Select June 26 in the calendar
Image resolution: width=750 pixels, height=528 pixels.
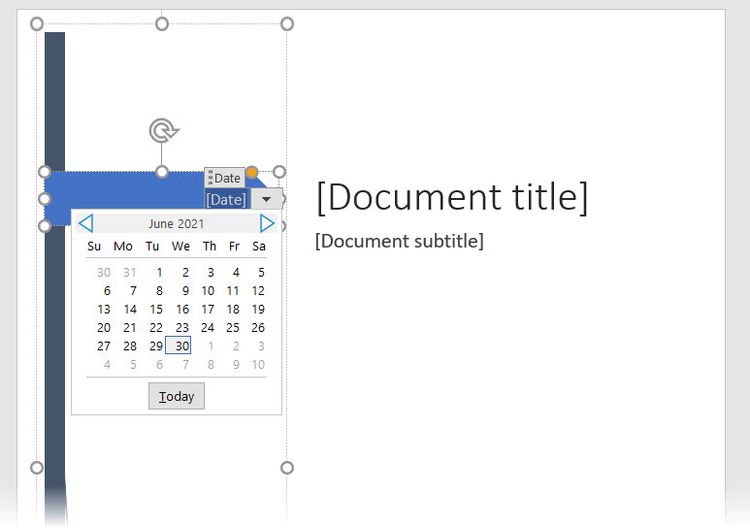pos(258,328)
